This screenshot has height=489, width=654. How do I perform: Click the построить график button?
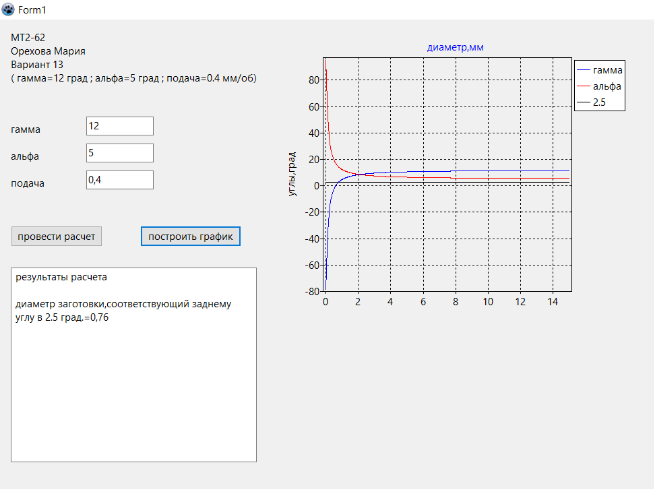tap(191, 236)
